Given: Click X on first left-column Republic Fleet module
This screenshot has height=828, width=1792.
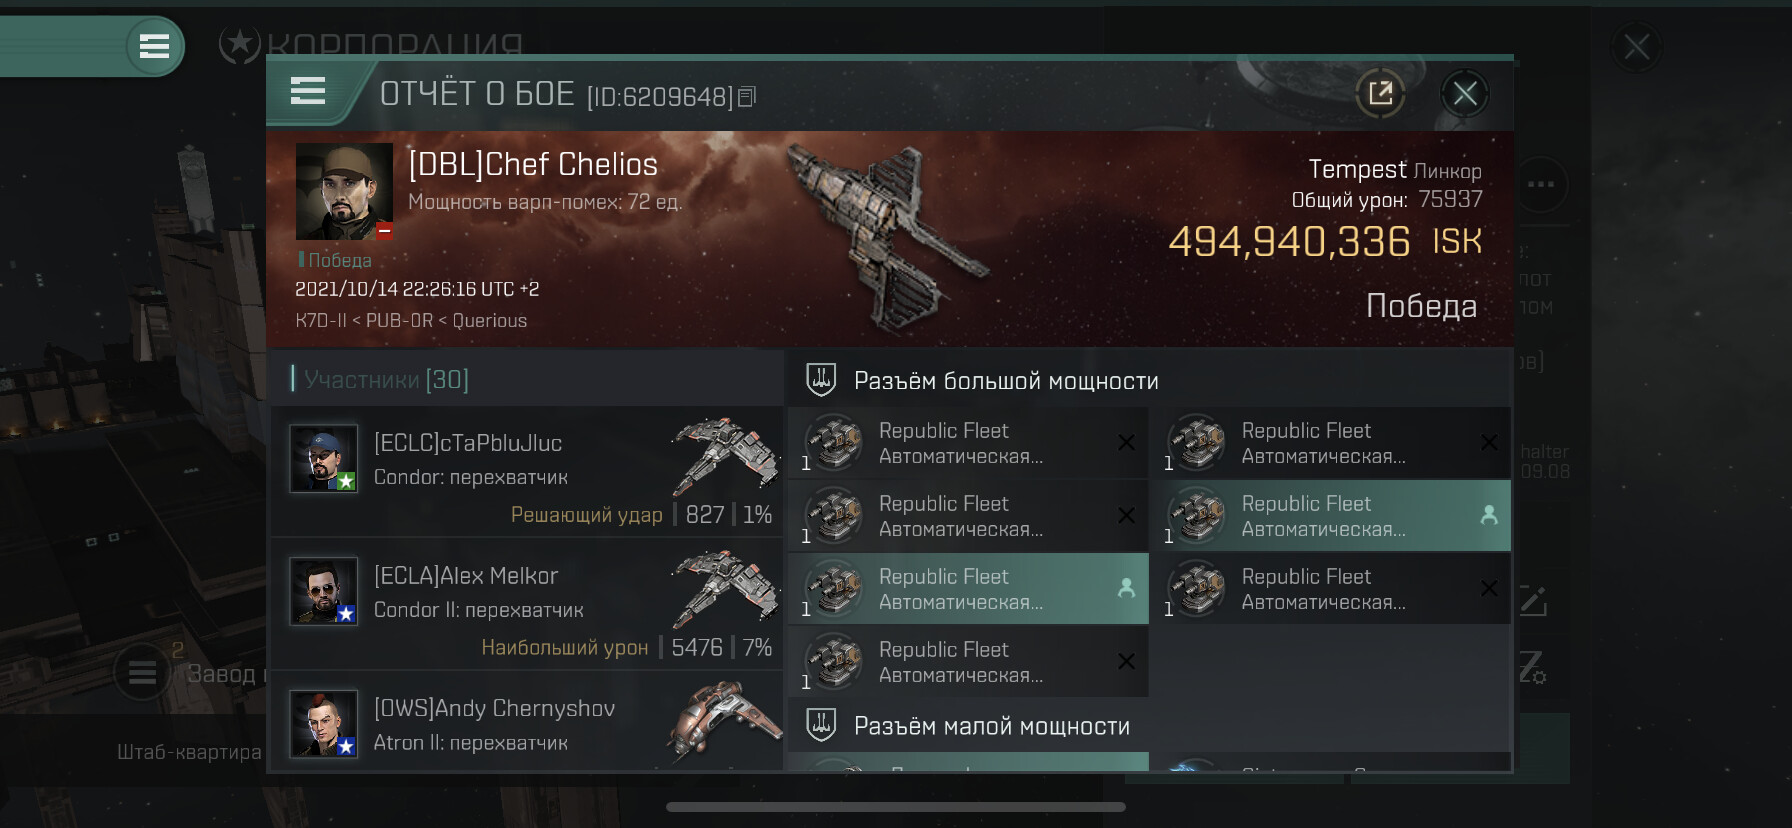Looking at the screenshot, I should [x=1126, y=442].
